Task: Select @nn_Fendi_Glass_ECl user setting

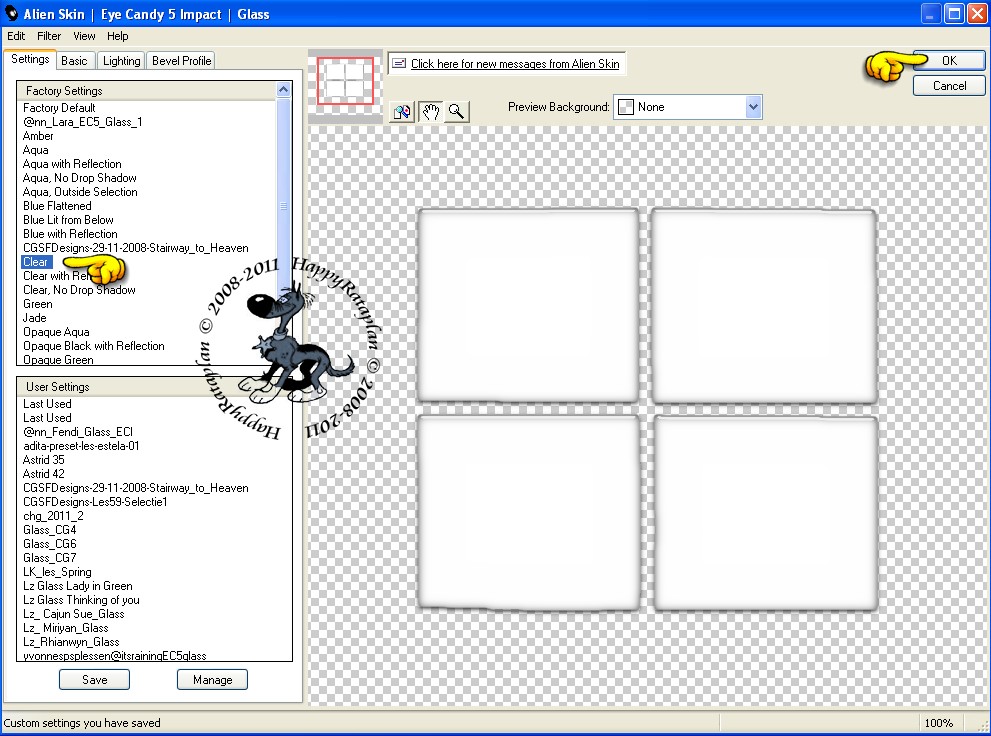Action: point(78,431)
